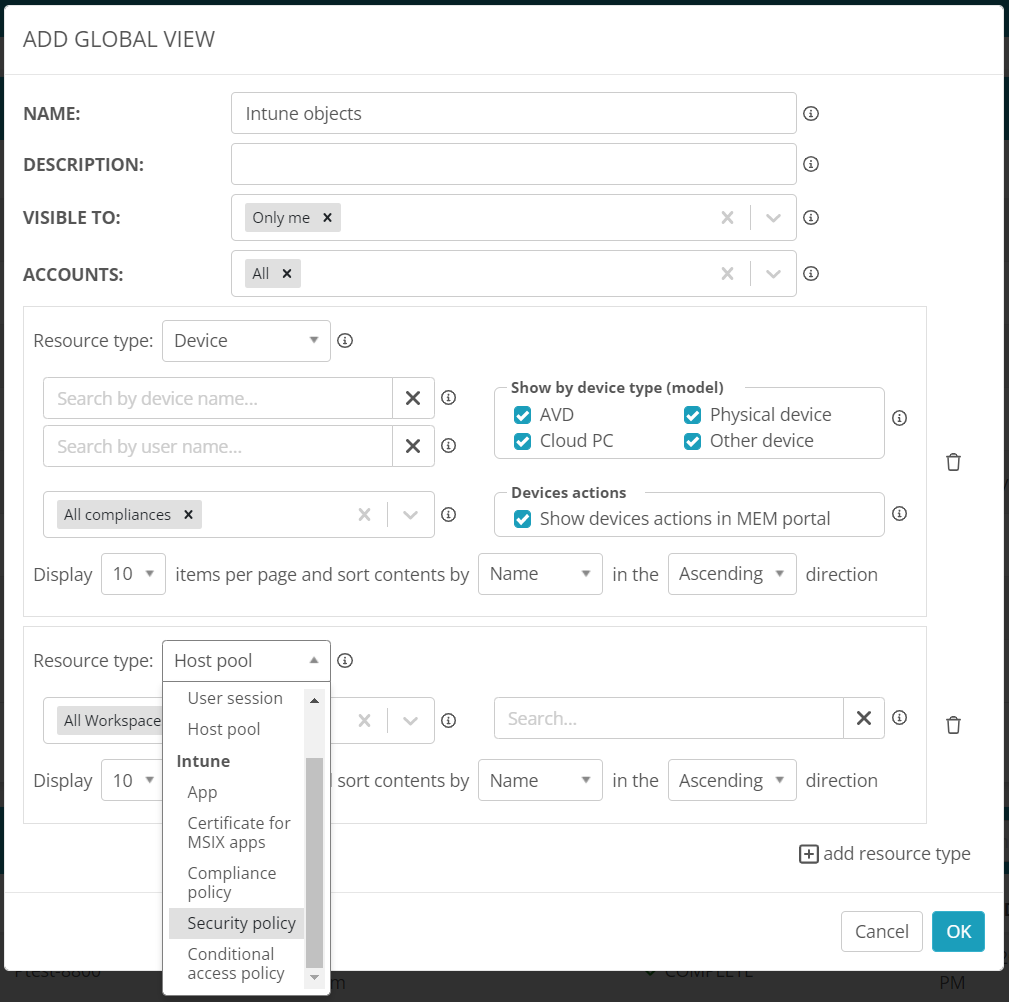Open the first Ascending direction dropdown

(x=732, y=574)
